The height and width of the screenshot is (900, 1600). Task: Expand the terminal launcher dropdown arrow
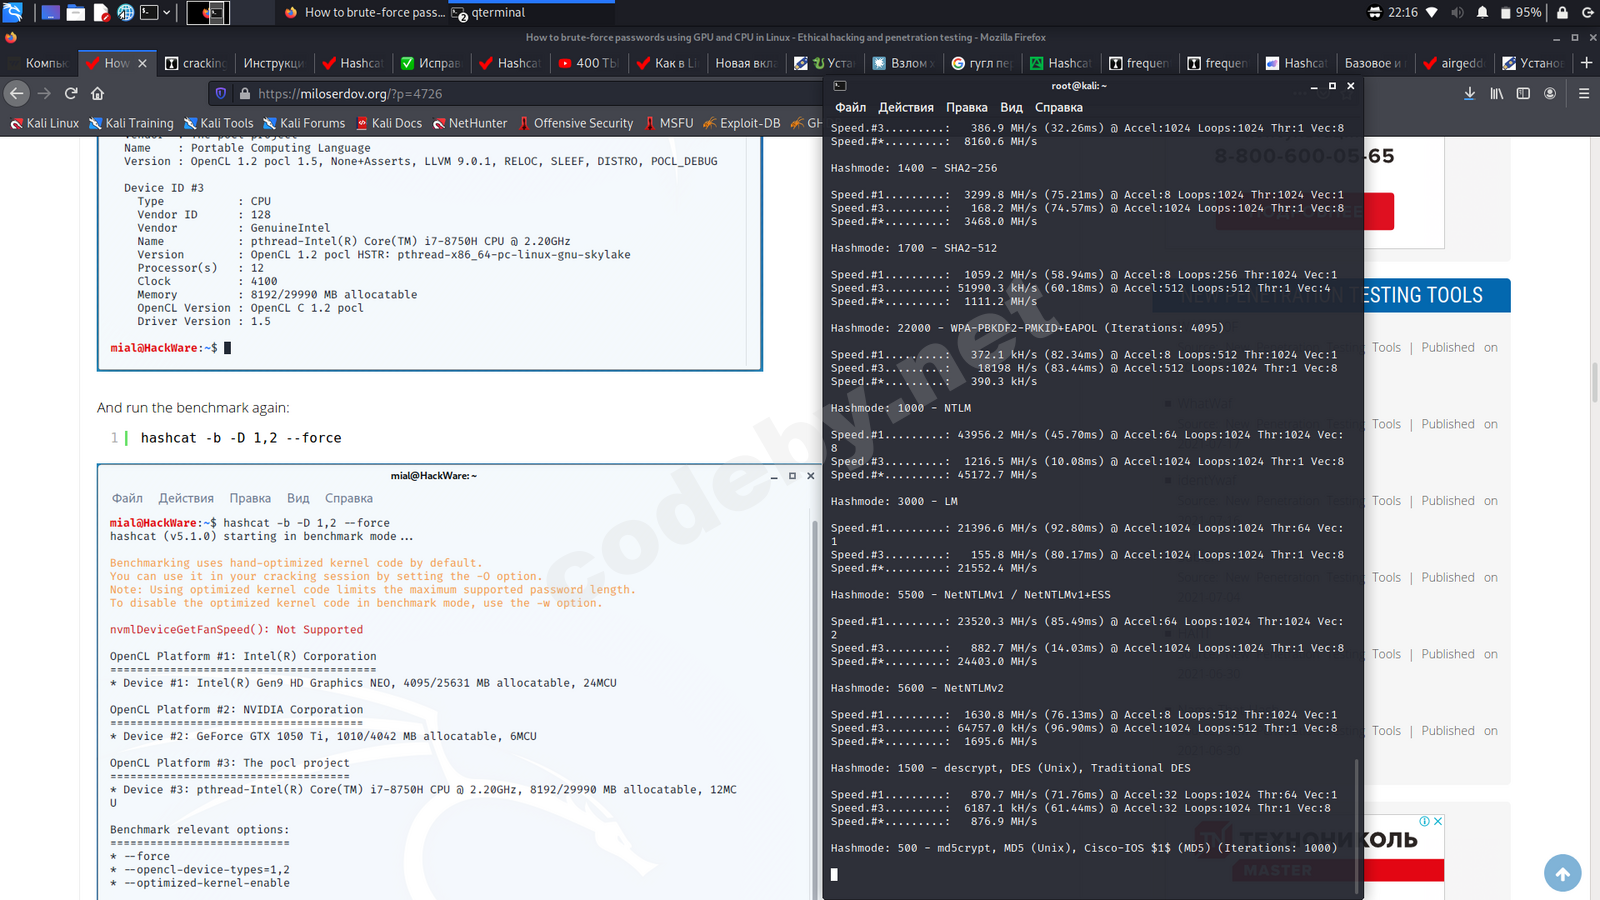[167, 13]
